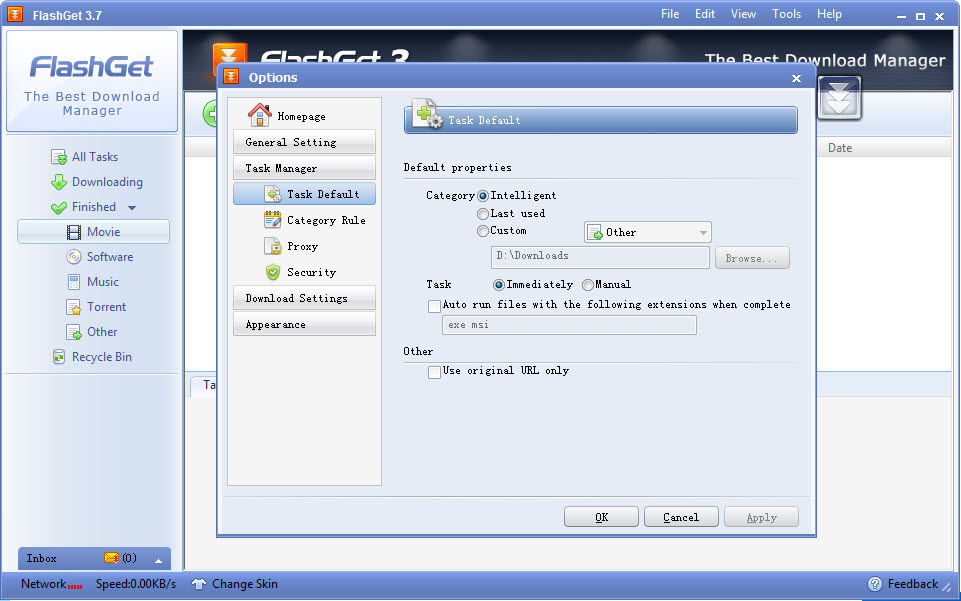Click the Movie film strip icon
The image size is (961, 601).
[74, 232]
